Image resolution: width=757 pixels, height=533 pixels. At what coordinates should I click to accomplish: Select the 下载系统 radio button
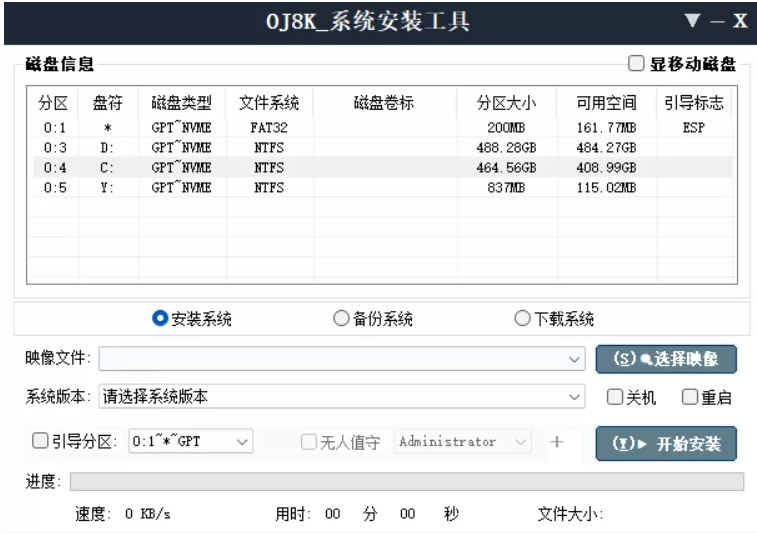522,318
